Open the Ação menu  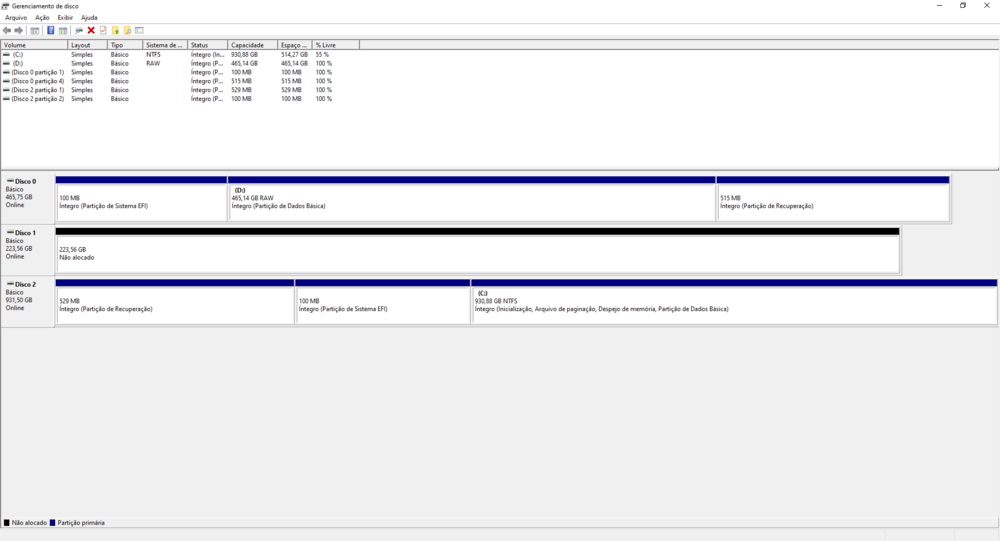coord(42,18)
